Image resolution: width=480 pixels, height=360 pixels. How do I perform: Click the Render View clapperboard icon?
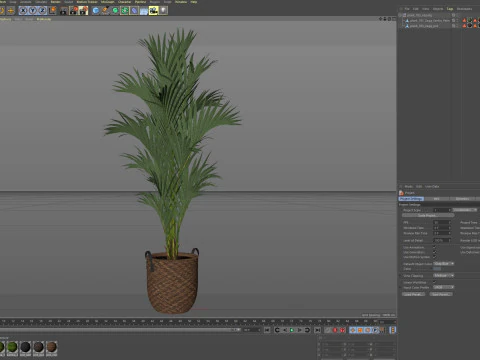[x=64, y=11]
